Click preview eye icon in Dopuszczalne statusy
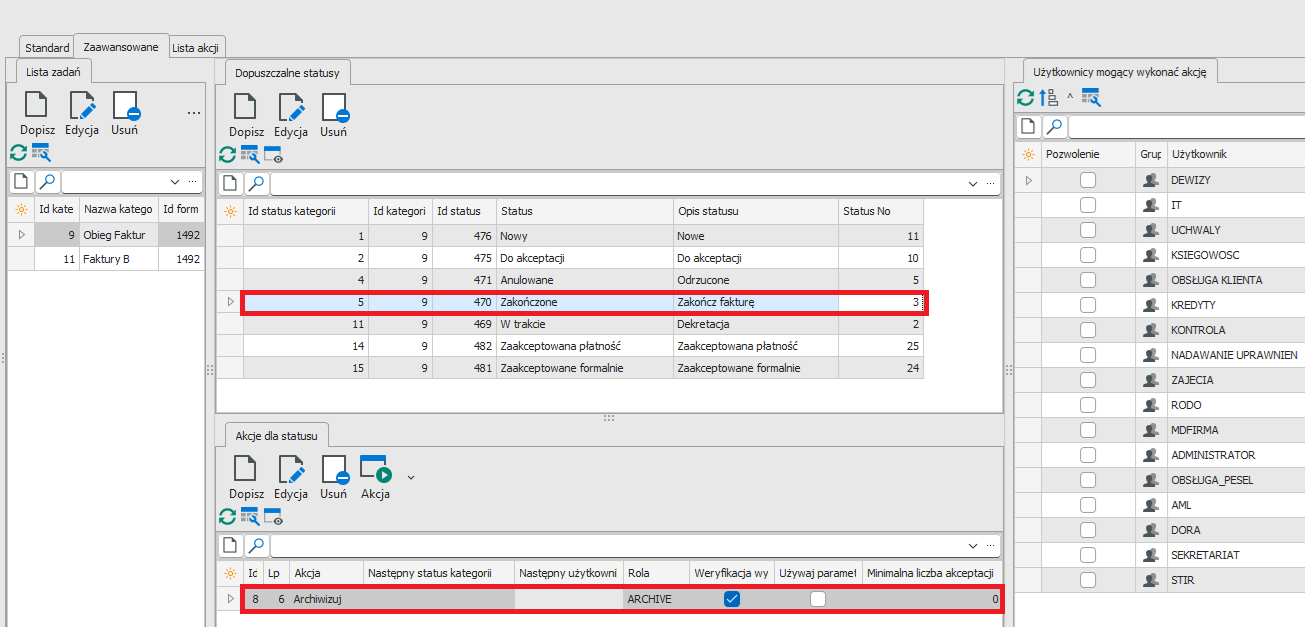Image resolution: width=1305 pixels, height=627 pixels. click(273, 155)
